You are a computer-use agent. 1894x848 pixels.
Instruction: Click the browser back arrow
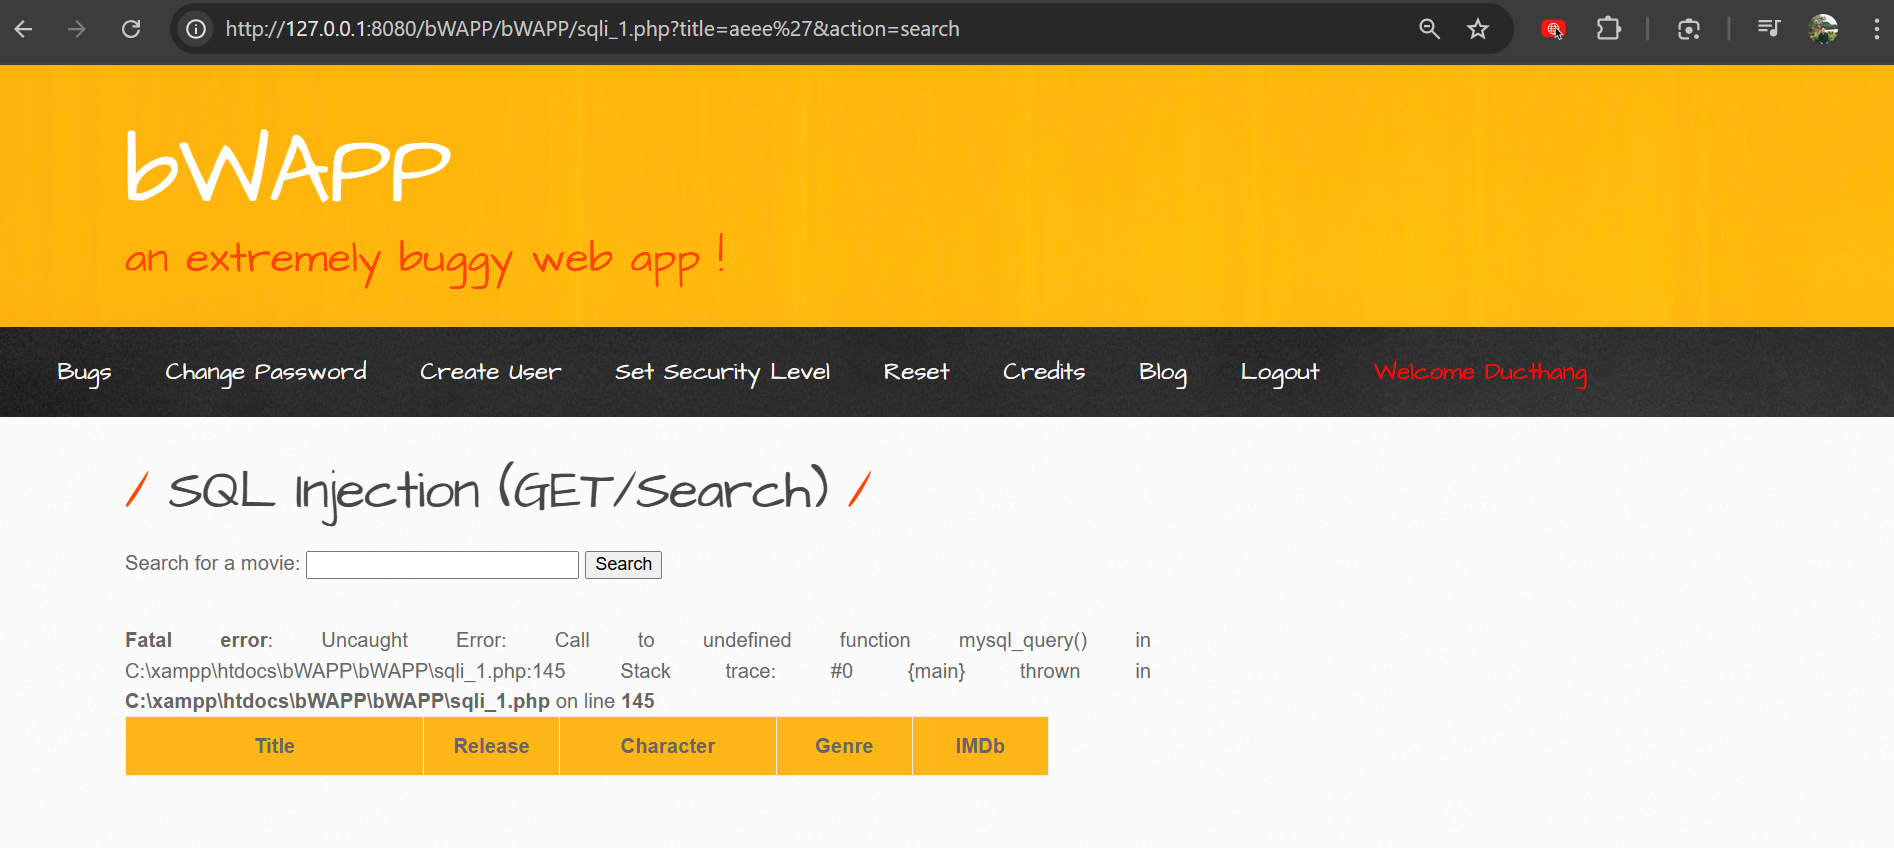coord(24,29)
